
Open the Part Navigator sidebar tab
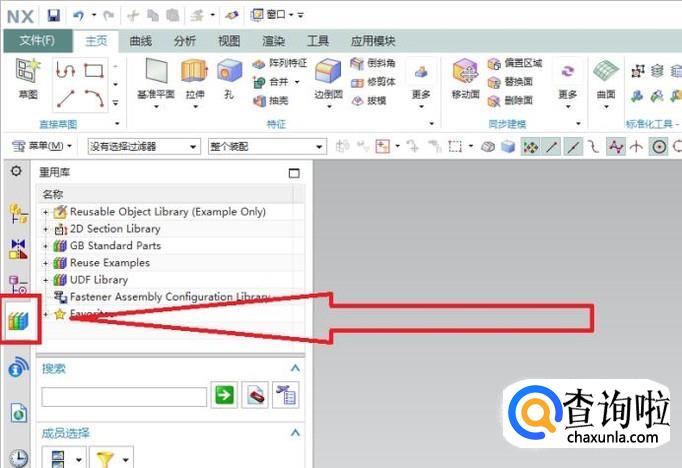pos(18,284)
